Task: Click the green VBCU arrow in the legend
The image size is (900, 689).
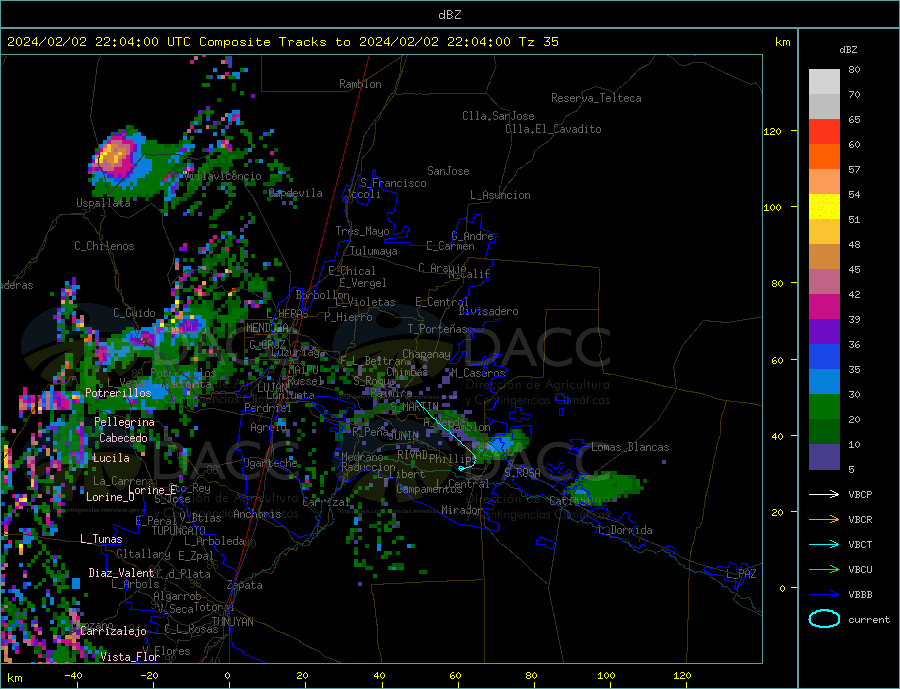Action: pyautogui.click(x=824, y=570)
